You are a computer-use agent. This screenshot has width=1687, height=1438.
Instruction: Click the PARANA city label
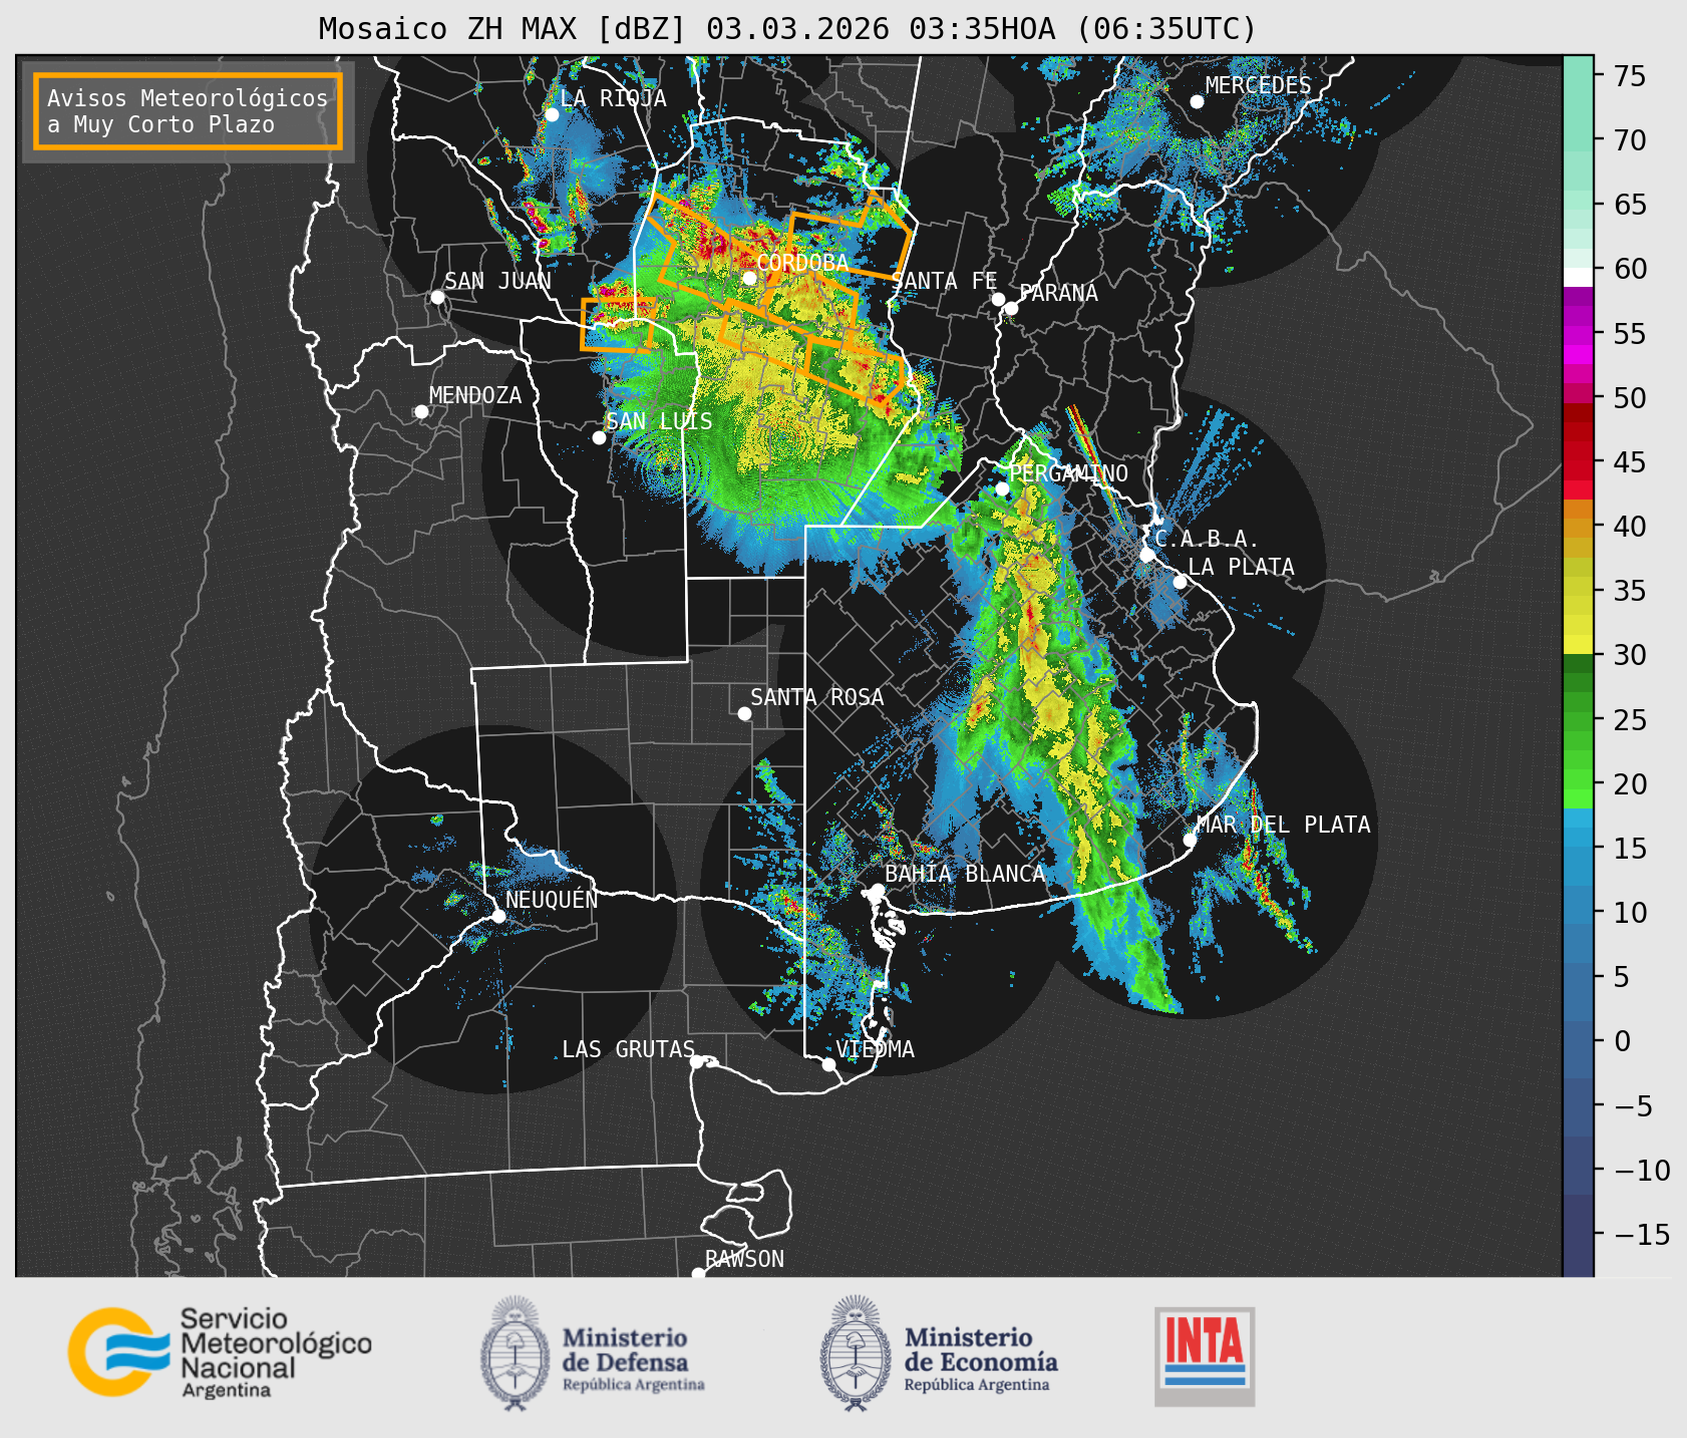pos(1058,293)
